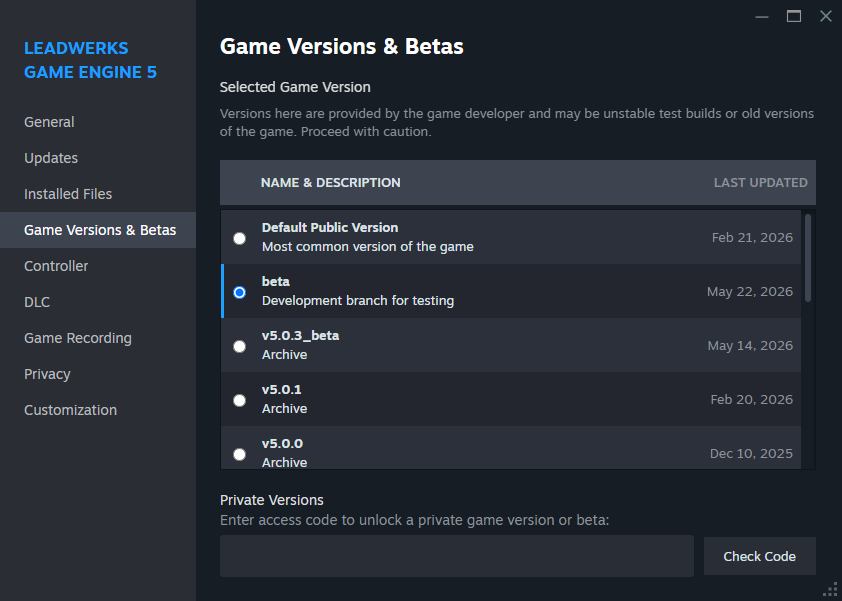Image resolution: width=842 pixels, height=601 pixels.
Task: Open the Customization section
Action: 98,410
